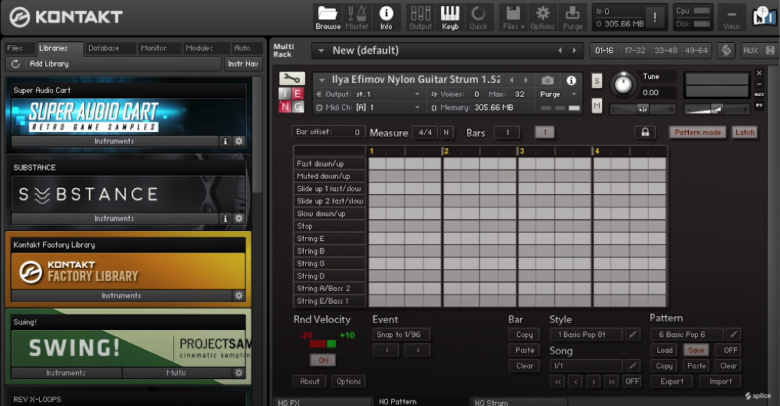Show the on-screen Keyb keyboard

coord(450,17)
